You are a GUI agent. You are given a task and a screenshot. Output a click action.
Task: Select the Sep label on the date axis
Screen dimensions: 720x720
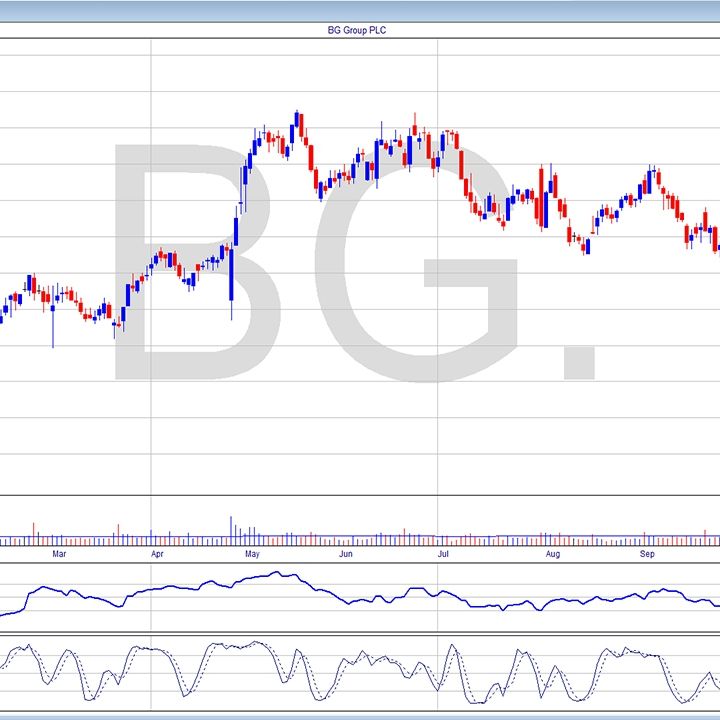(x=647, y=553)
